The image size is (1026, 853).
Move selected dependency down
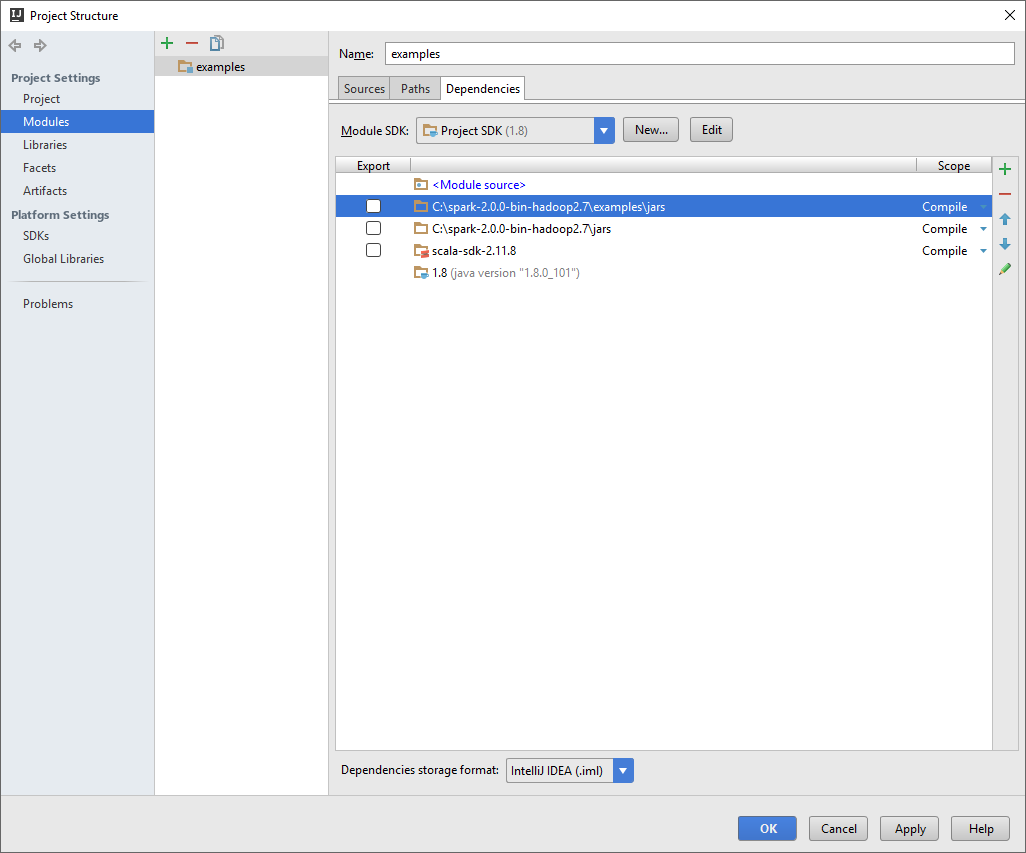click(x=1005, y=244)
